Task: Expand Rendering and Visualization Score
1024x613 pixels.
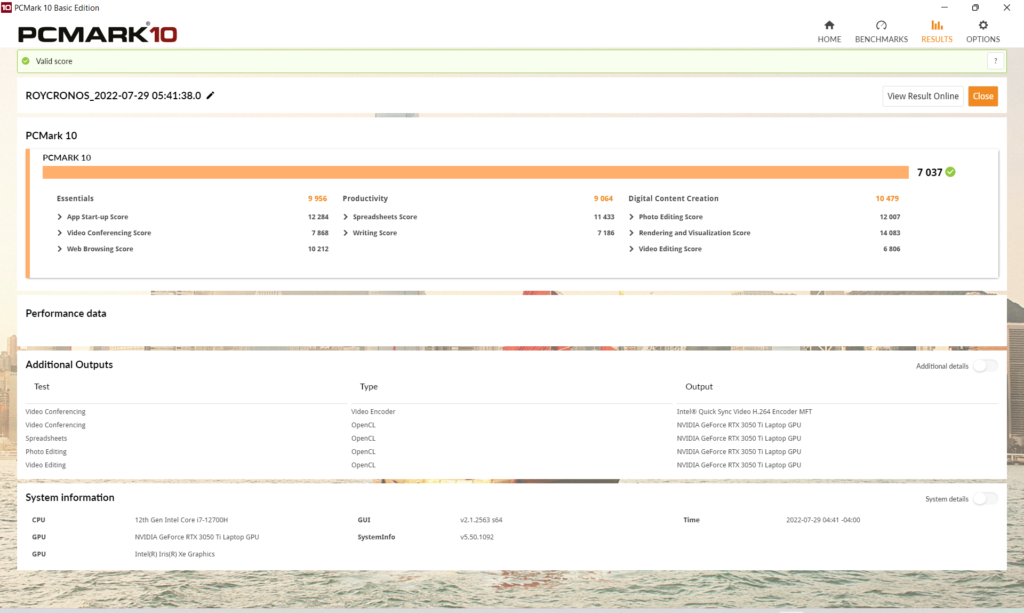Action: tap(632, 232)
